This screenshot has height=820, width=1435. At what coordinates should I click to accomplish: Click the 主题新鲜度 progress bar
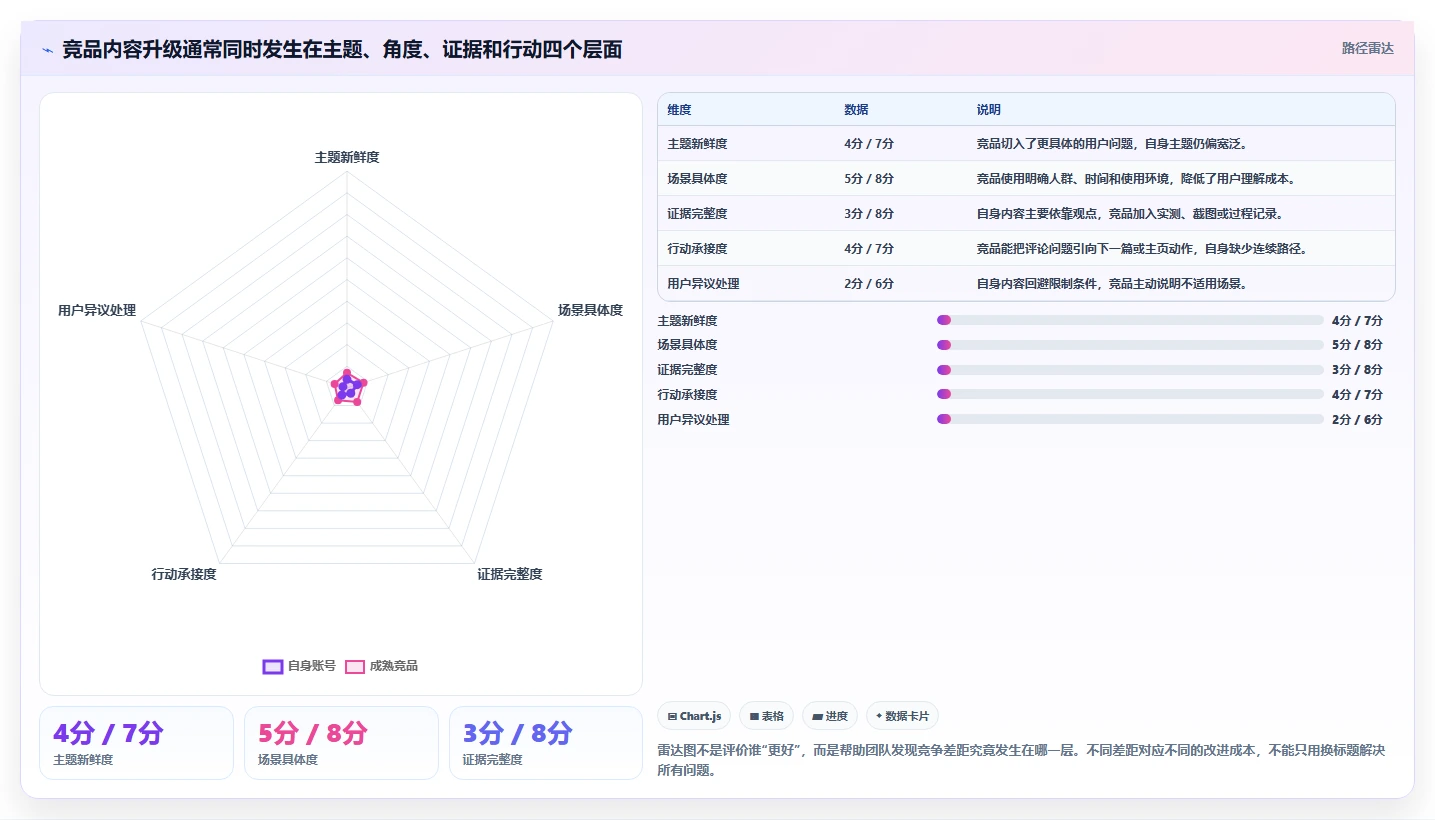(1130, 320)
